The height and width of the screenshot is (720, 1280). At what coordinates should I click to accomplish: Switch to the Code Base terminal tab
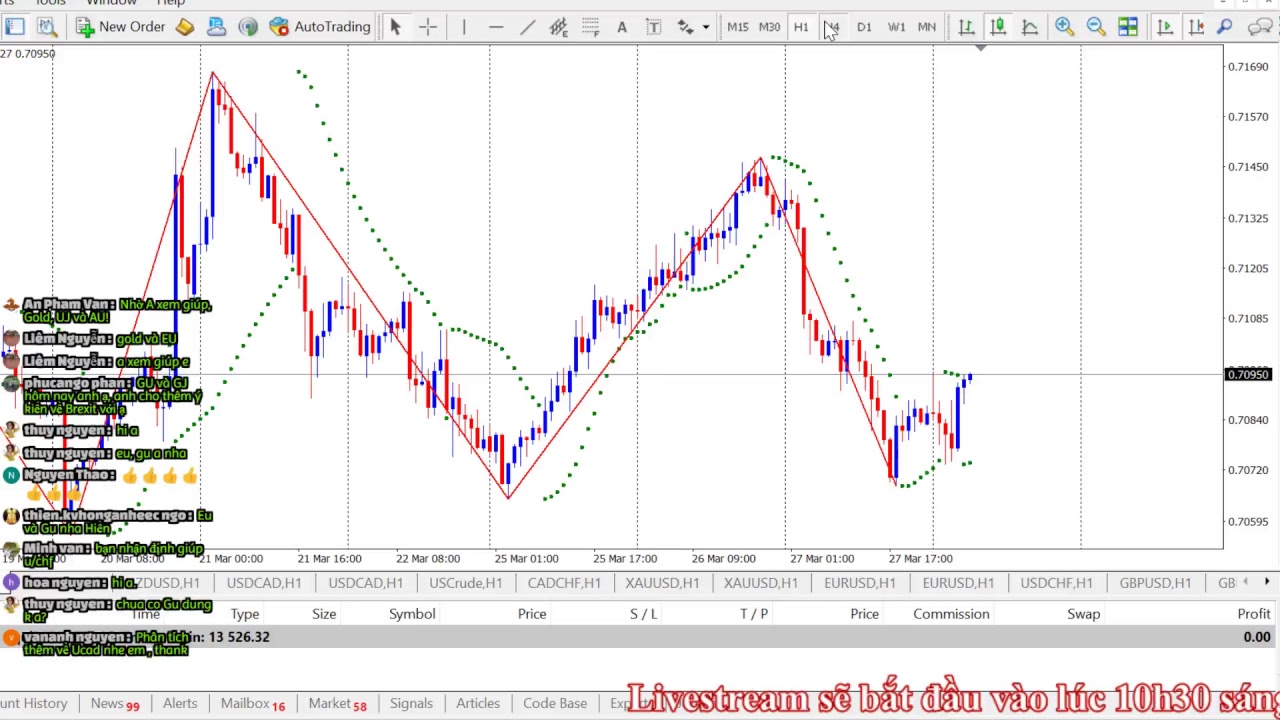[555, 704]
